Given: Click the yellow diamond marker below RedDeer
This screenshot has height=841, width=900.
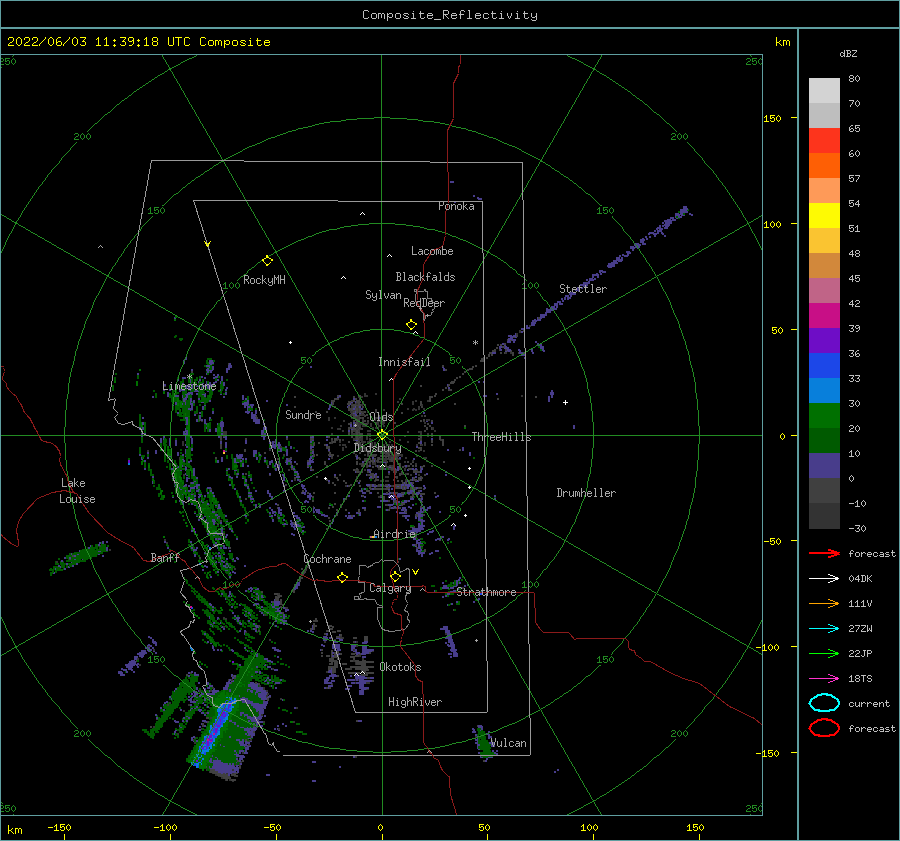Looking at the screenshot, I should 412,325.
